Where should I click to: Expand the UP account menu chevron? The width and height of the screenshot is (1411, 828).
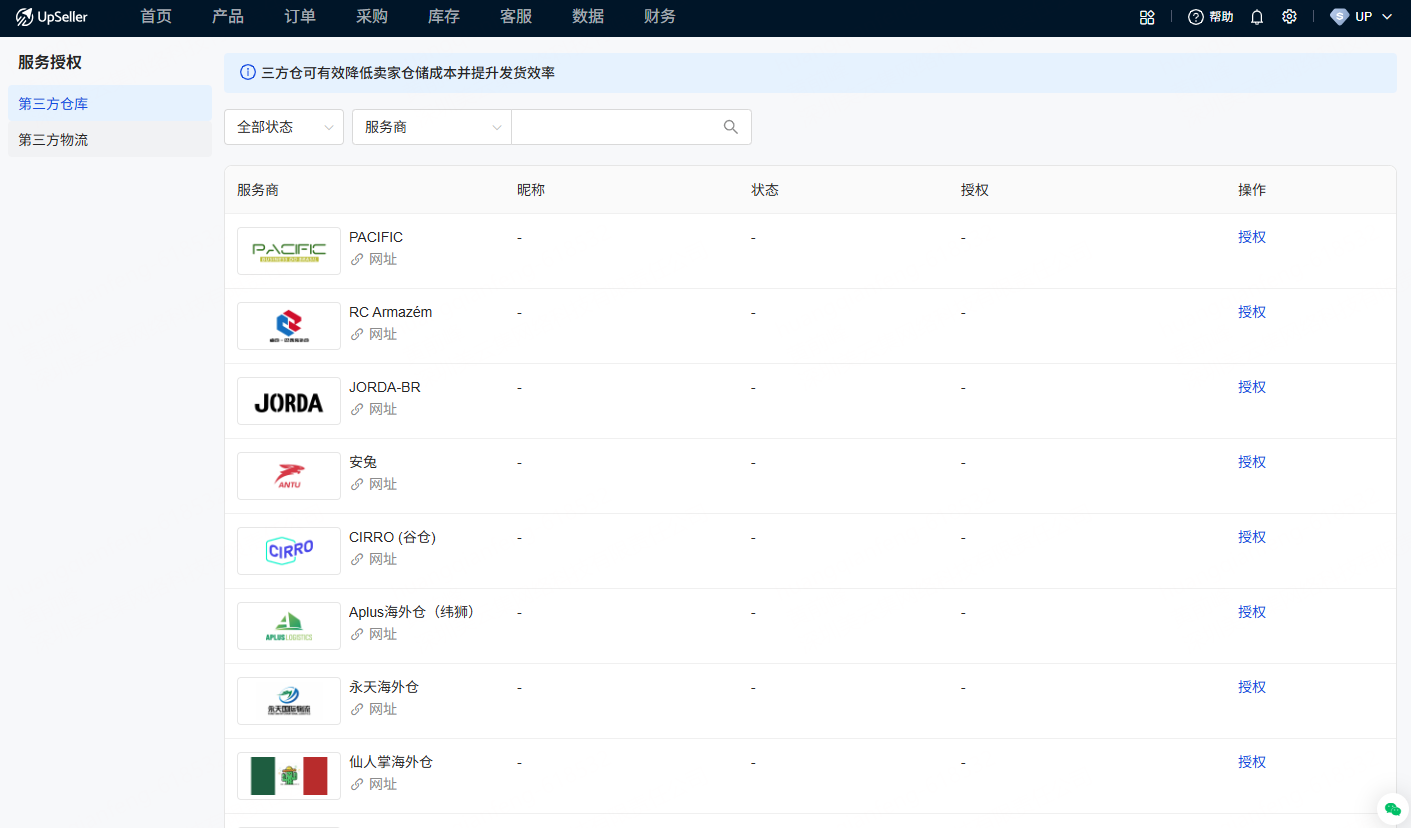(x=1387, y=17)
